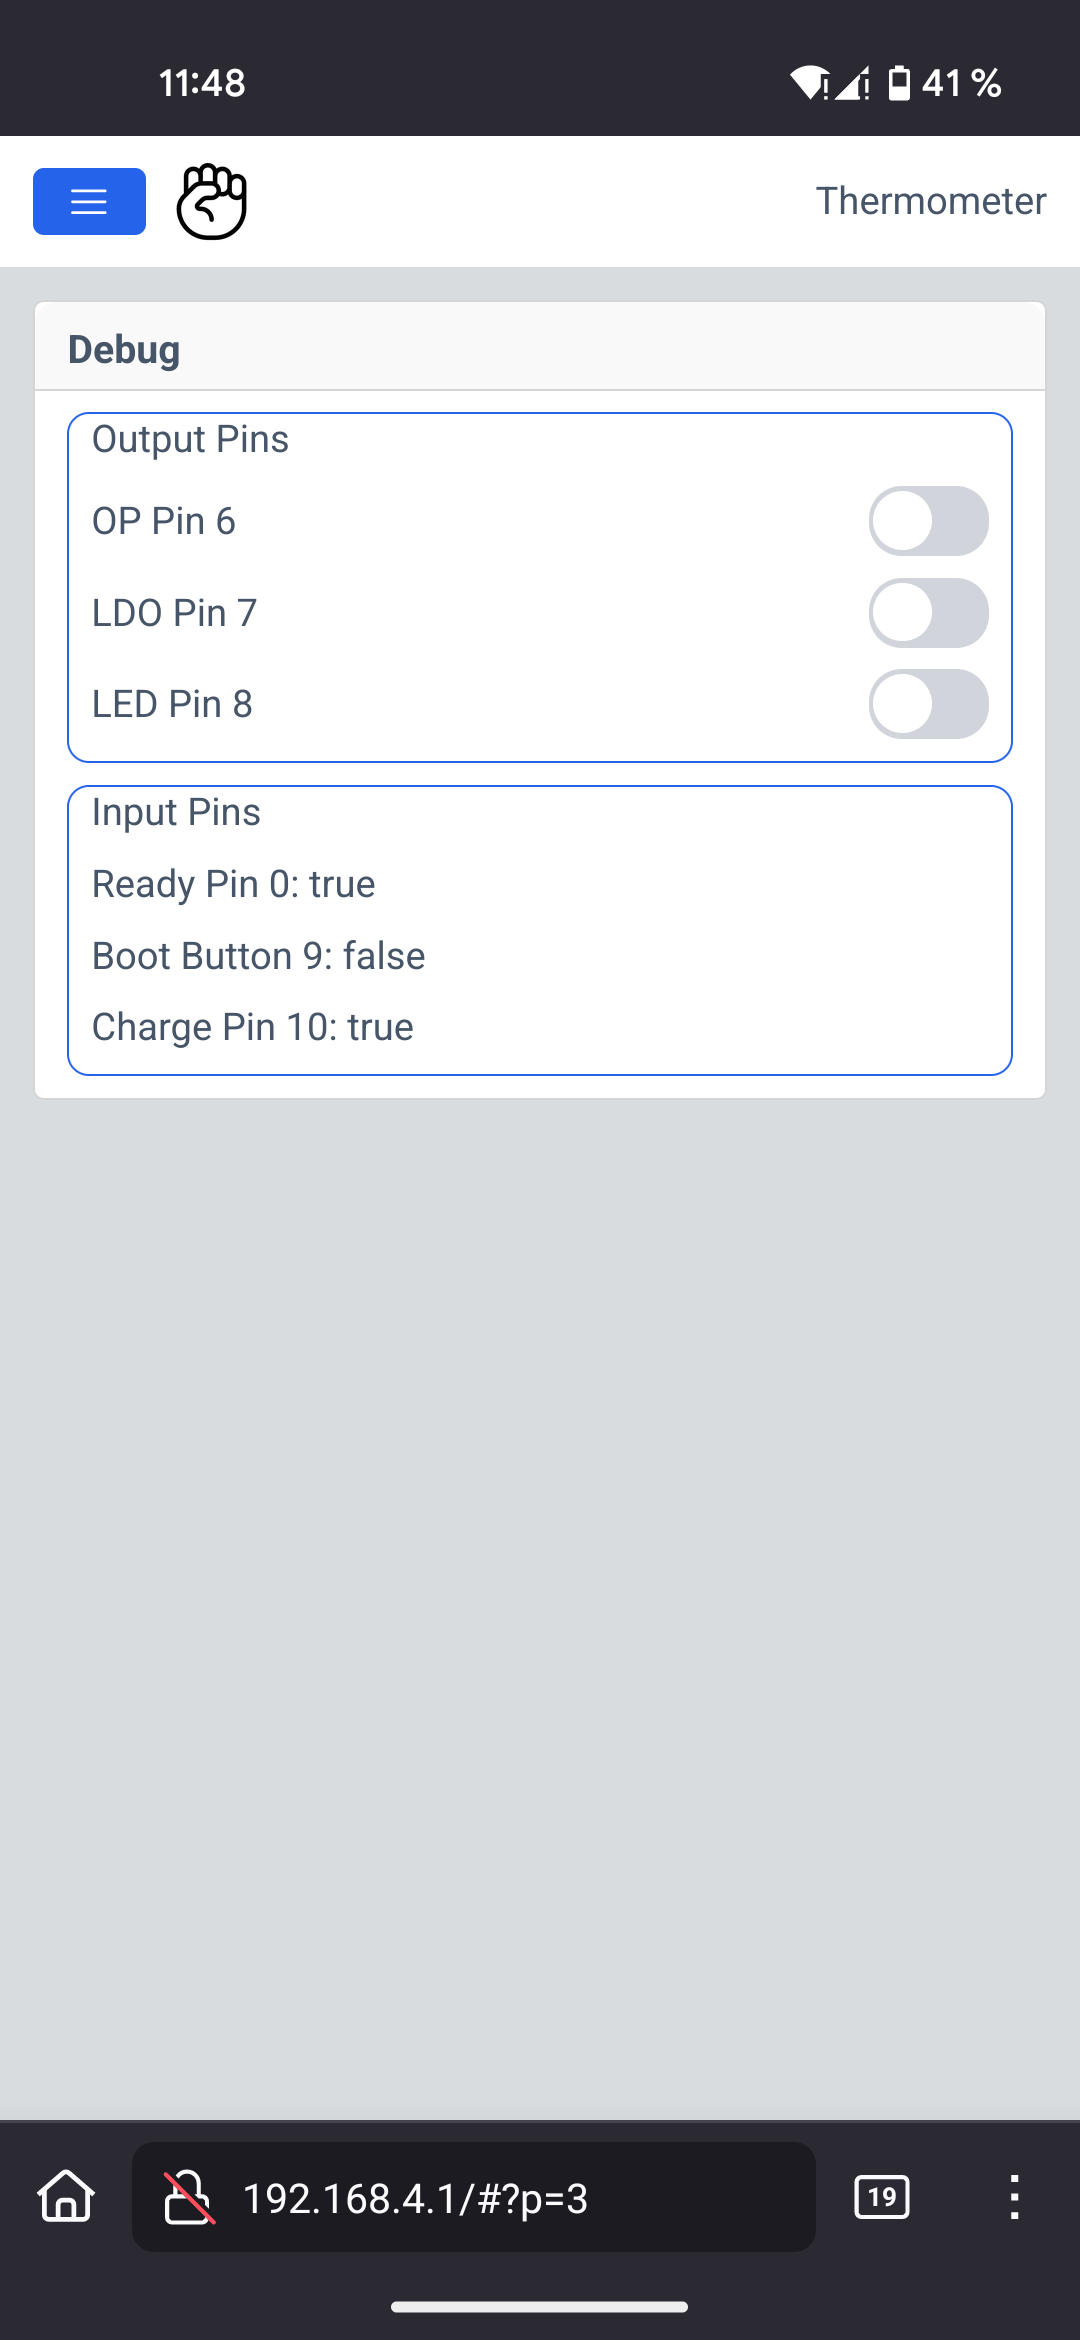1080x2340 pixels.
Task: Tap the cellular signal status icon
Action: pos(852,83)
